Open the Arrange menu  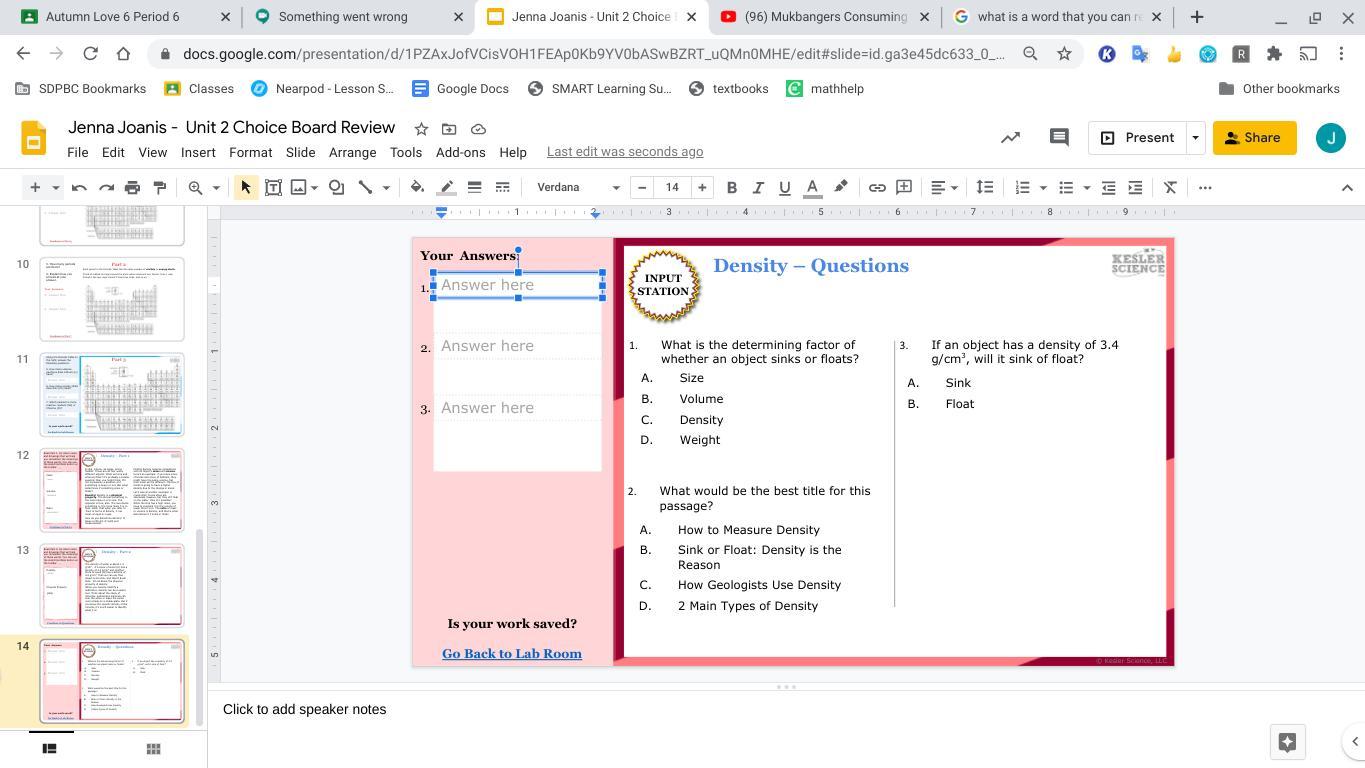[x=352, y=152]
